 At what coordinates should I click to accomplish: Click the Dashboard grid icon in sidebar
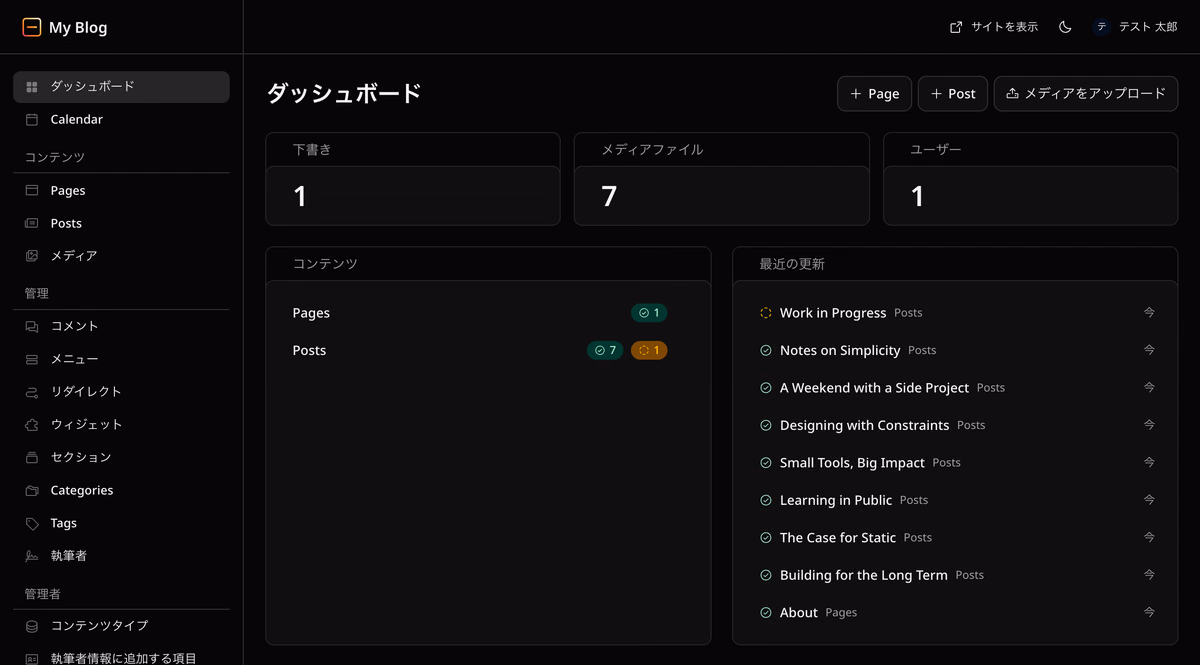coord(32,87)
